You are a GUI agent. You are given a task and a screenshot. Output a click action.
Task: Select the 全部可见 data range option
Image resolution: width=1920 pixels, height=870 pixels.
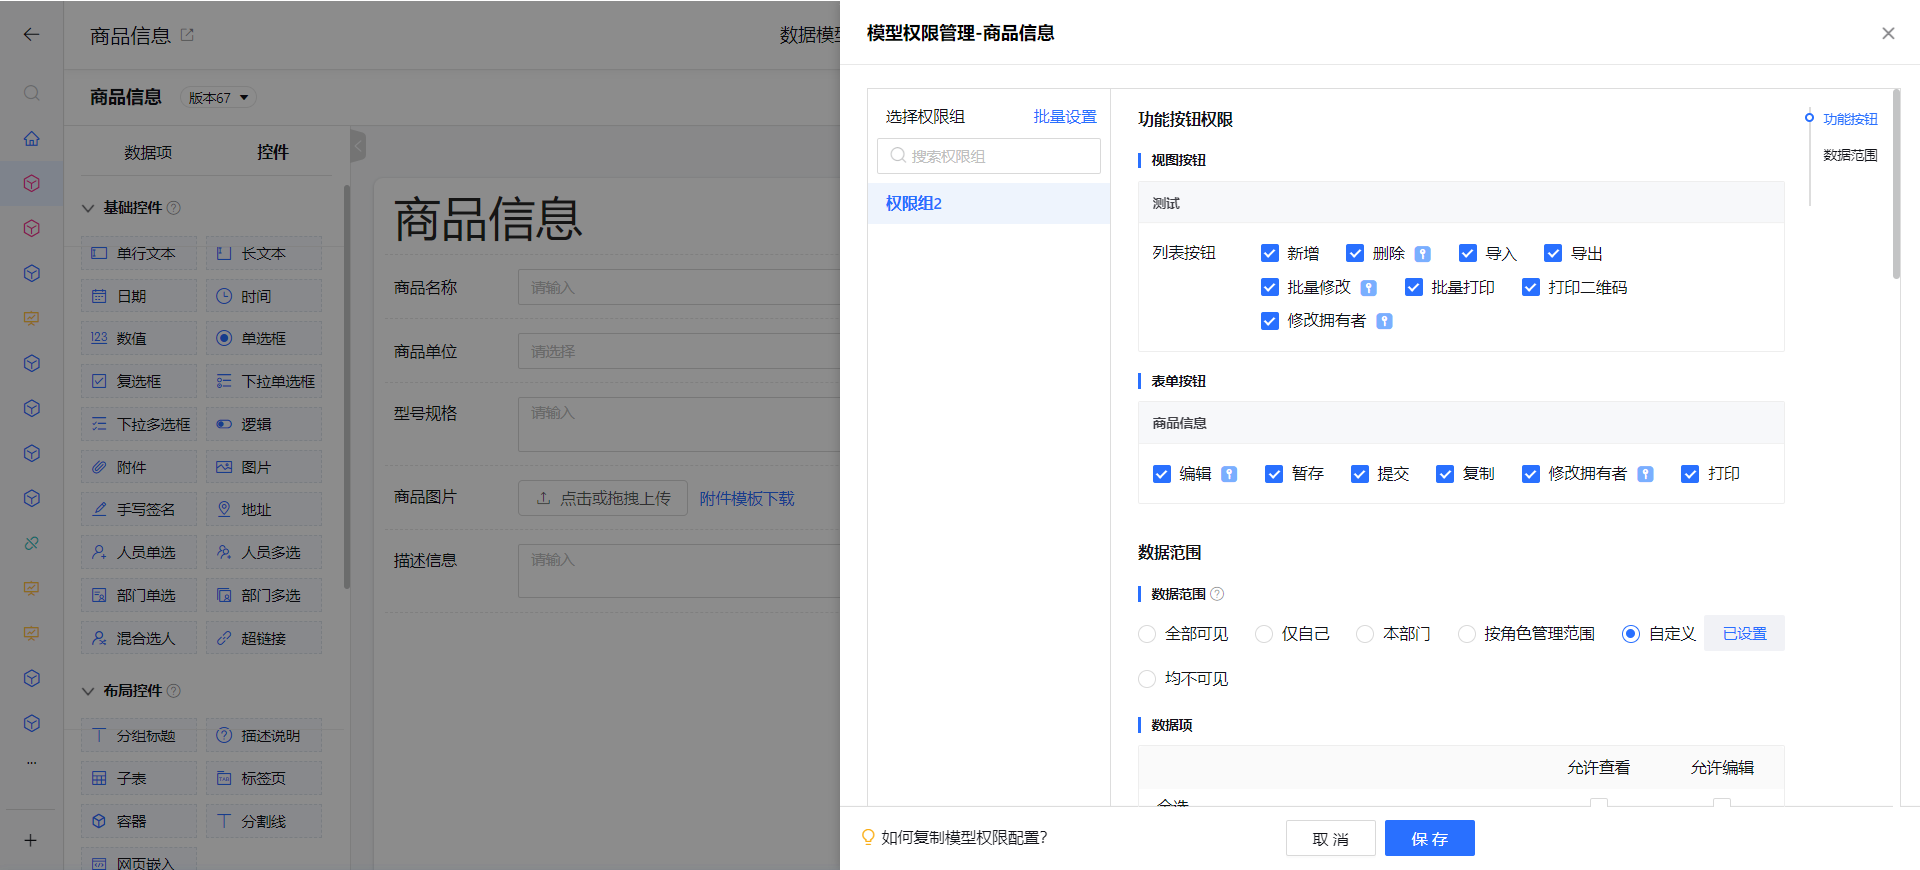click(1147, 634)
